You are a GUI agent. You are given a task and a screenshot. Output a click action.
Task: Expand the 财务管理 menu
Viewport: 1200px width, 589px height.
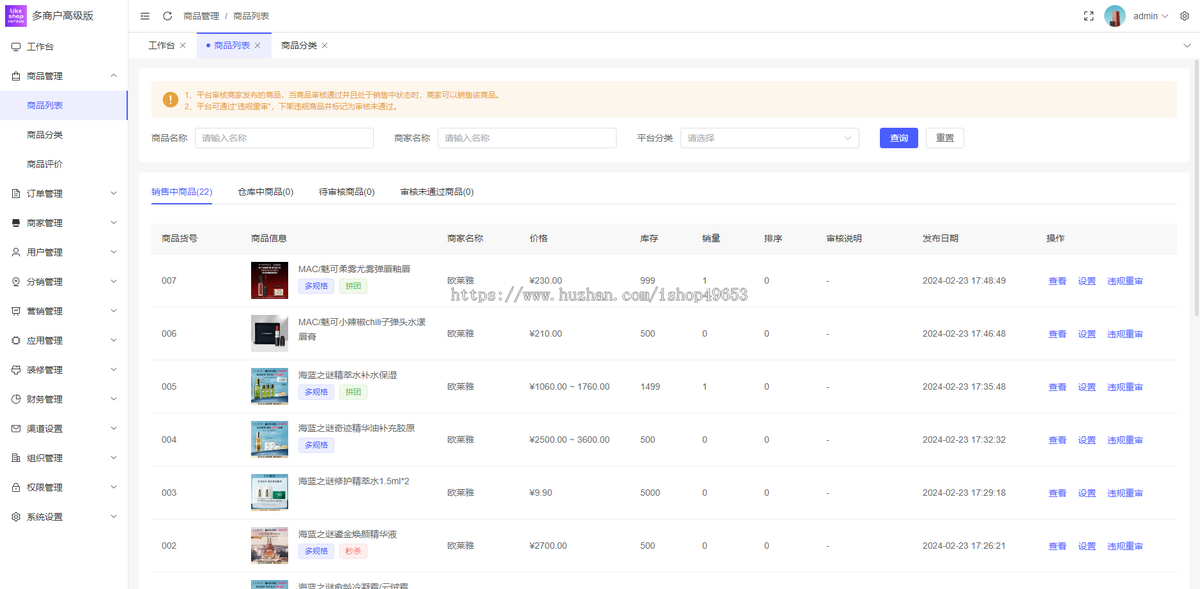pos(113,399)
